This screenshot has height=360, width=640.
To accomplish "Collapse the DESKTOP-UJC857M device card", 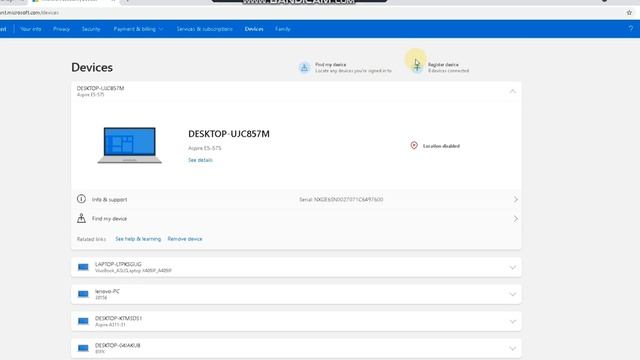I will 513,91.
